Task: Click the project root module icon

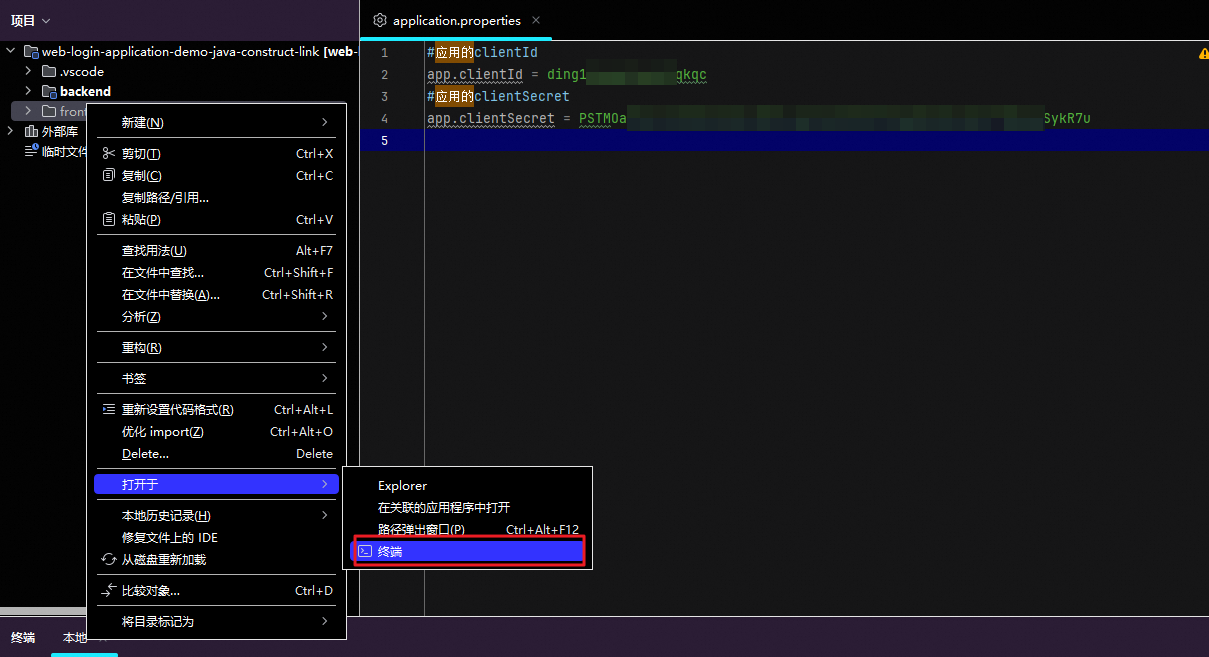Action: click(31, 52)
